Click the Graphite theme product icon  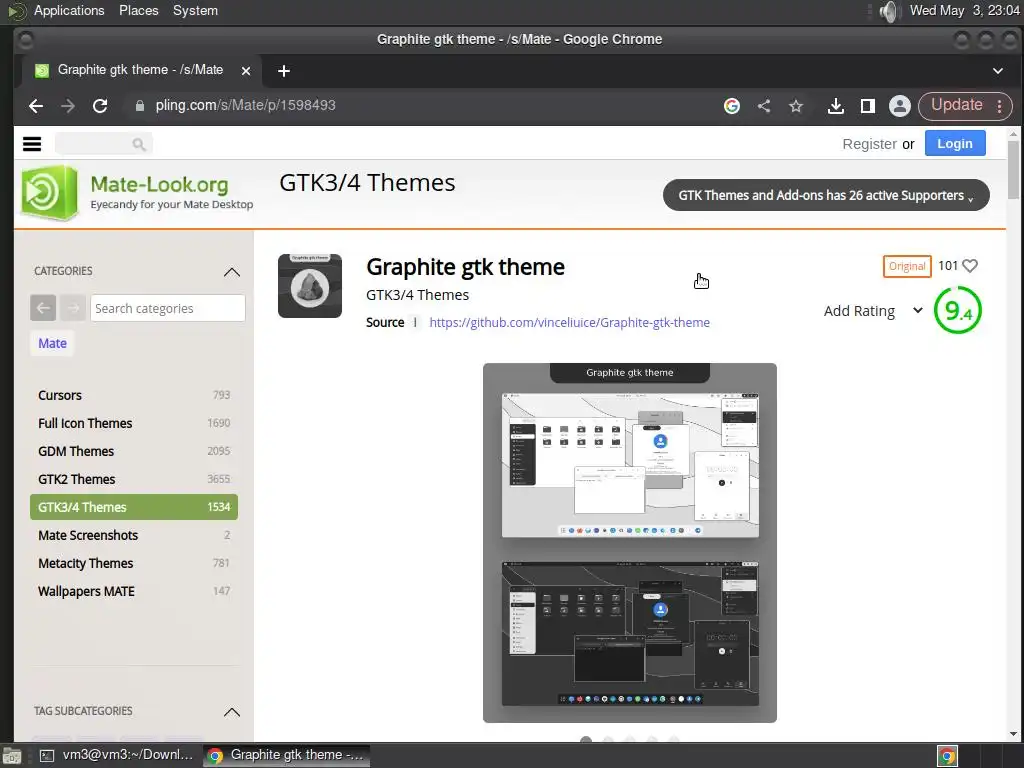tap(310, 286)
